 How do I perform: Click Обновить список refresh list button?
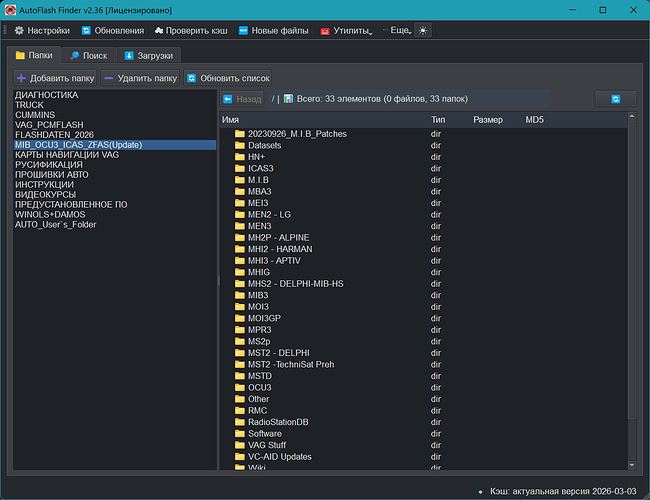tap(227, 78)
